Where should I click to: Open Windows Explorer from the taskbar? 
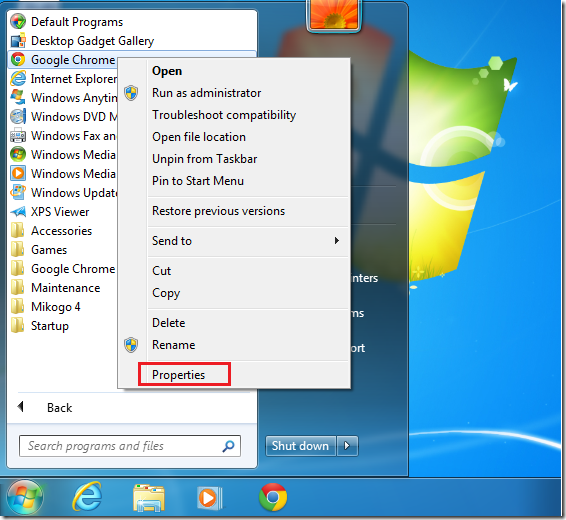tap(149, 498)
